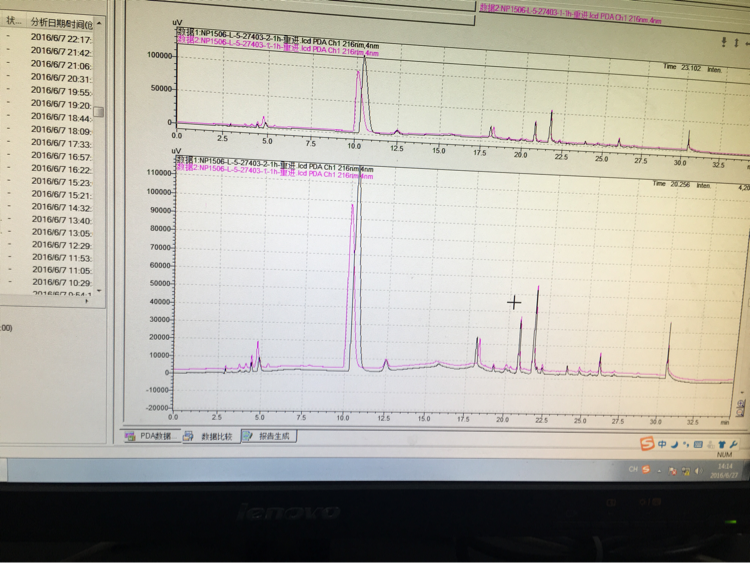Image resolution: width=750 pixels, height=563 pixels.
Task: Click the peak near 30.8 min in lower chromatogram
Action: (x=670, y=349)
